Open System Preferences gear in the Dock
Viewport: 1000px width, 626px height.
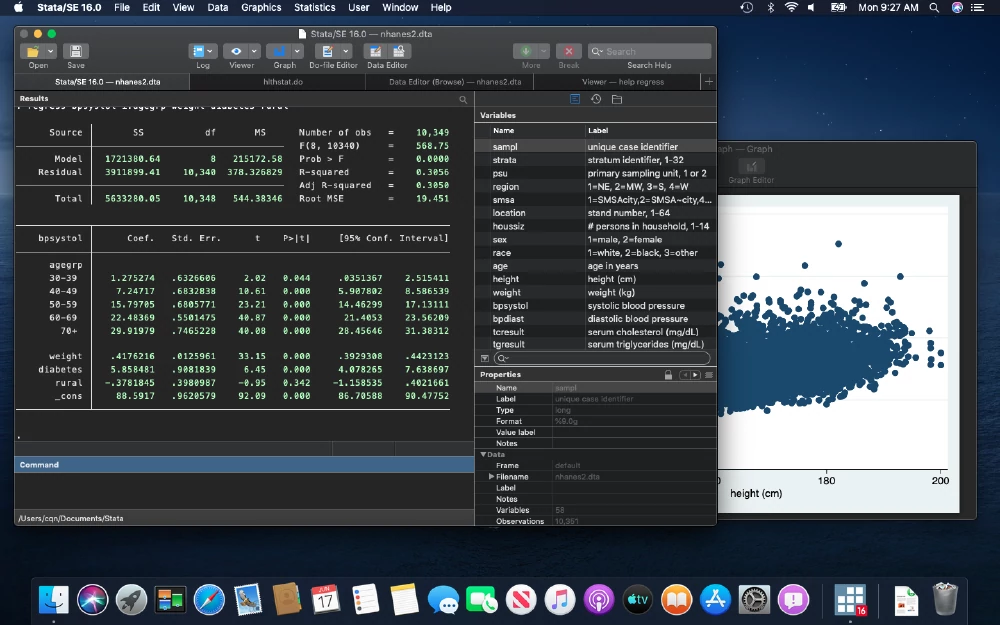click(x=754, y=600)
